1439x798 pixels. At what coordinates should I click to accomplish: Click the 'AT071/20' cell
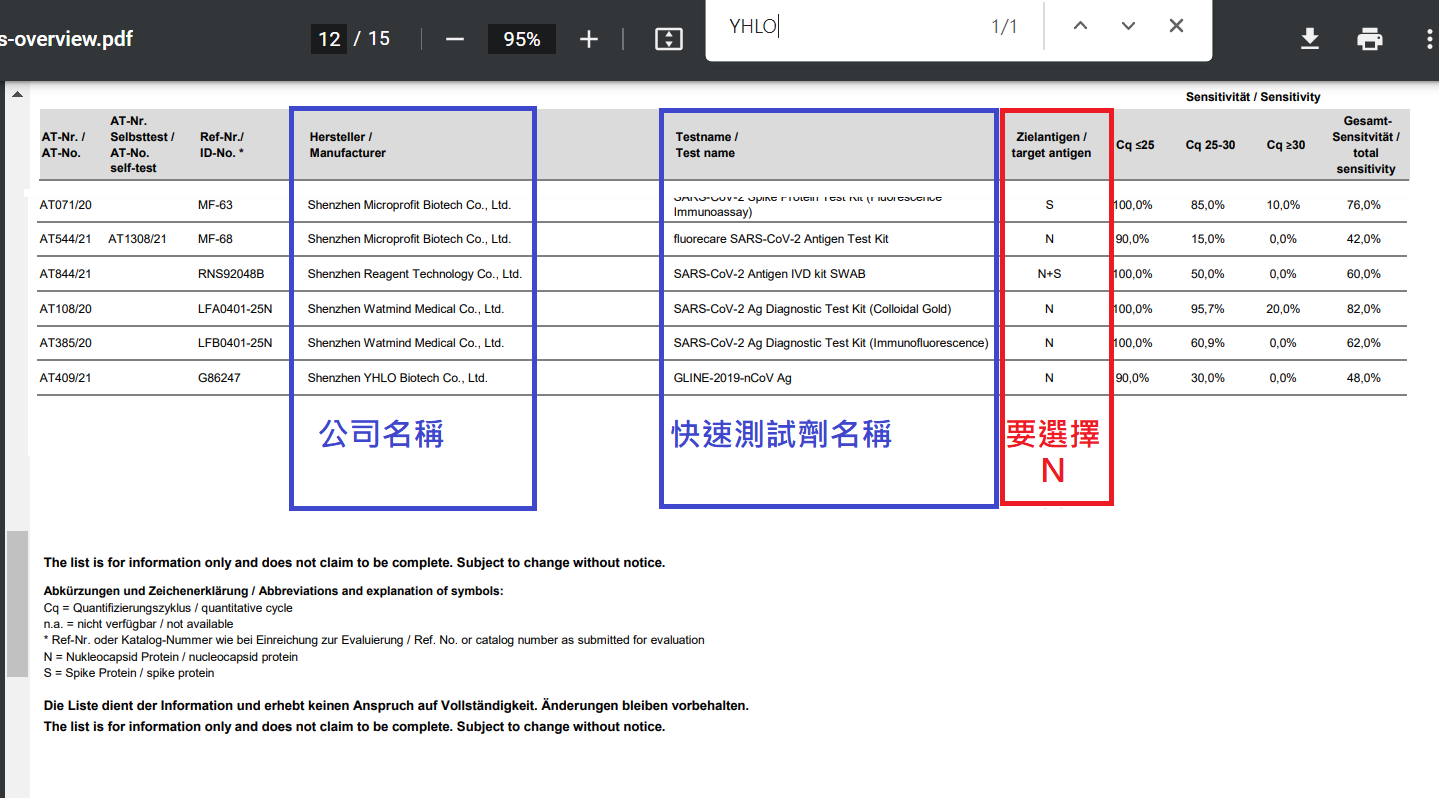pyautogui.click(x=66, y=205)
